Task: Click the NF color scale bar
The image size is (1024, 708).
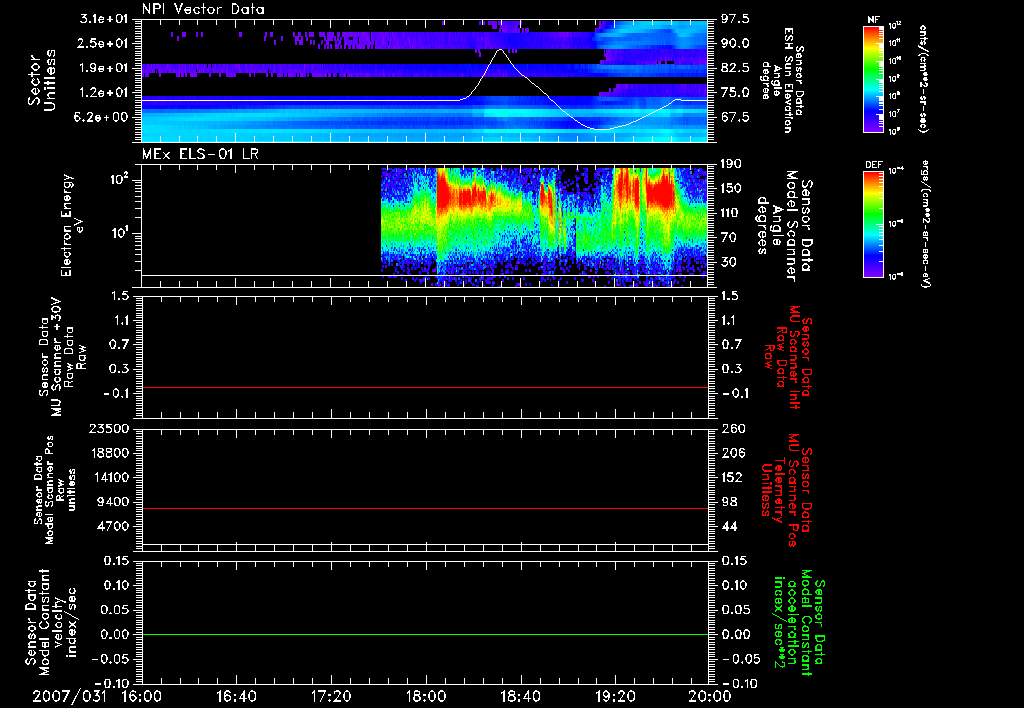Action: pos(873,79)
